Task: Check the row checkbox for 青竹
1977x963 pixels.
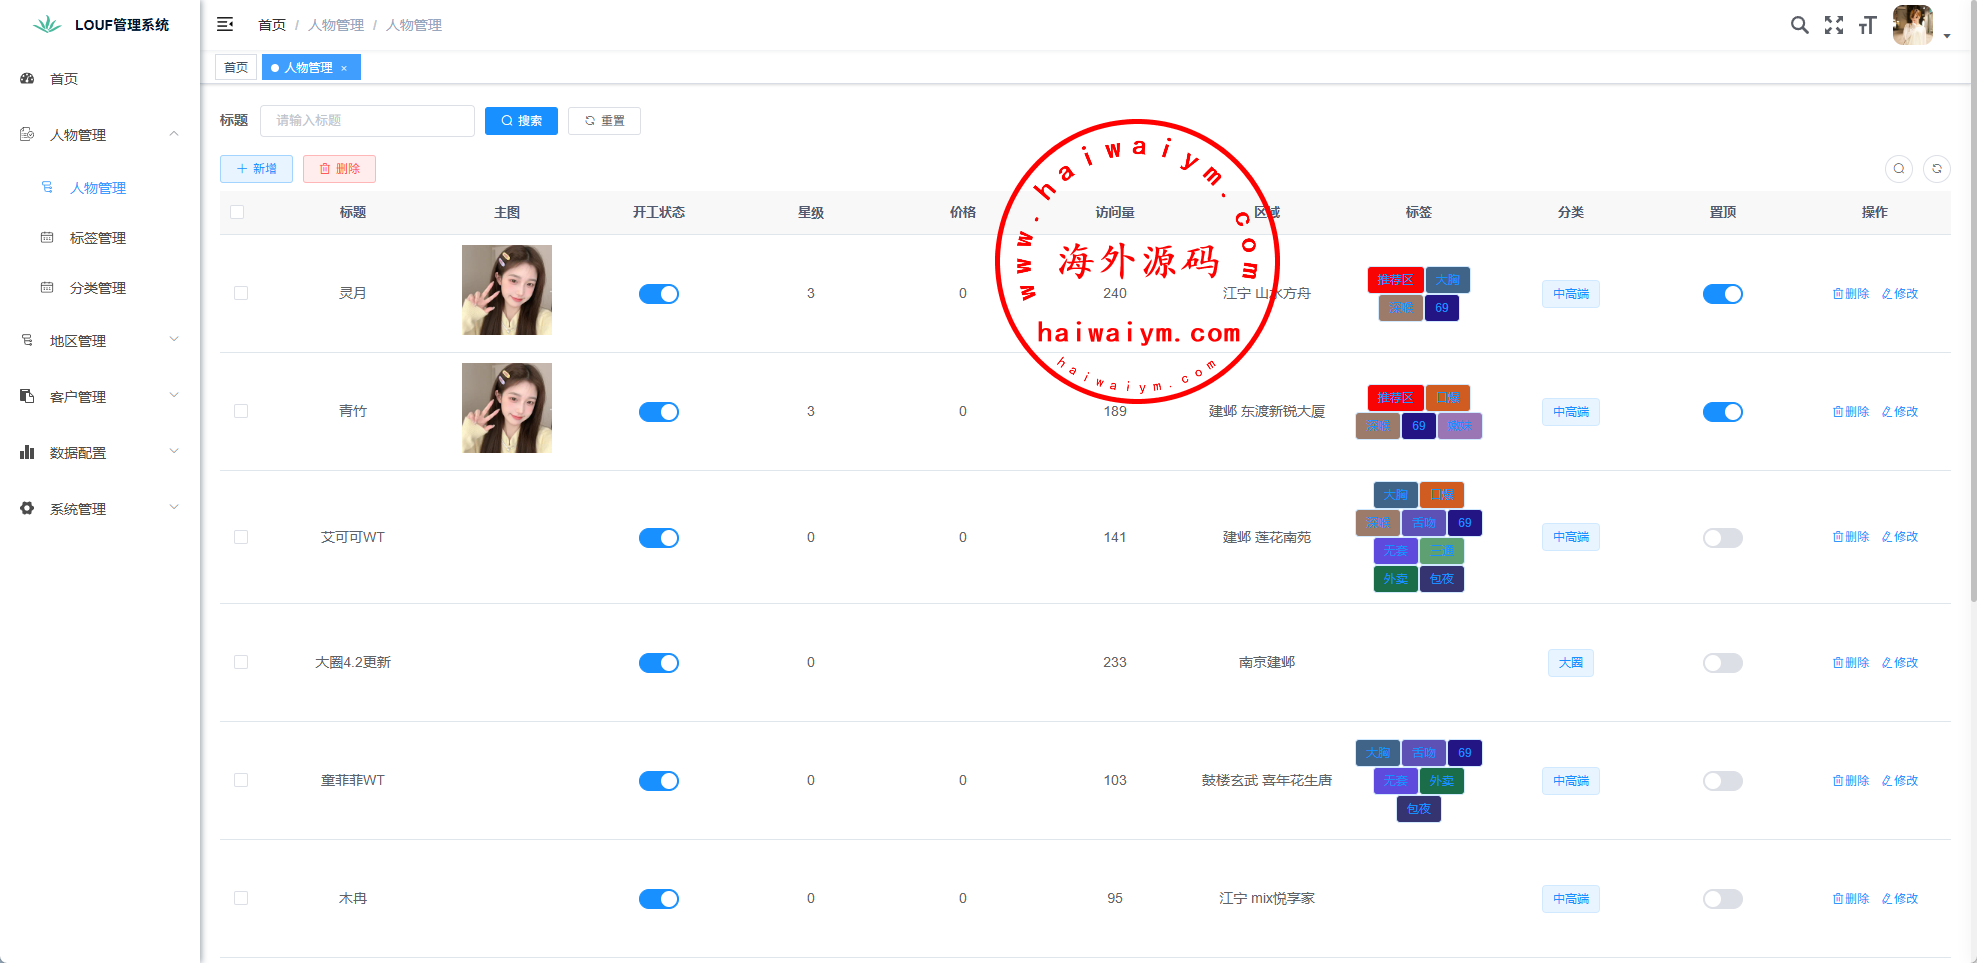Action: tap(241, 411)
